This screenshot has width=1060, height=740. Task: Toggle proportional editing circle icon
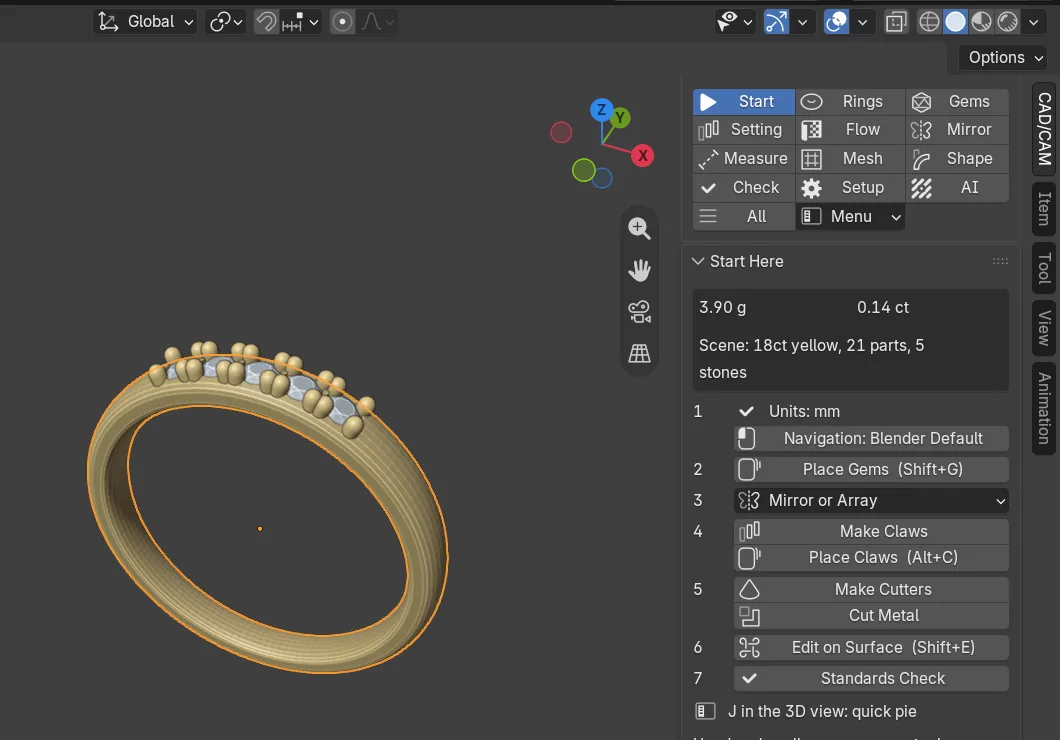pos(343,22)
